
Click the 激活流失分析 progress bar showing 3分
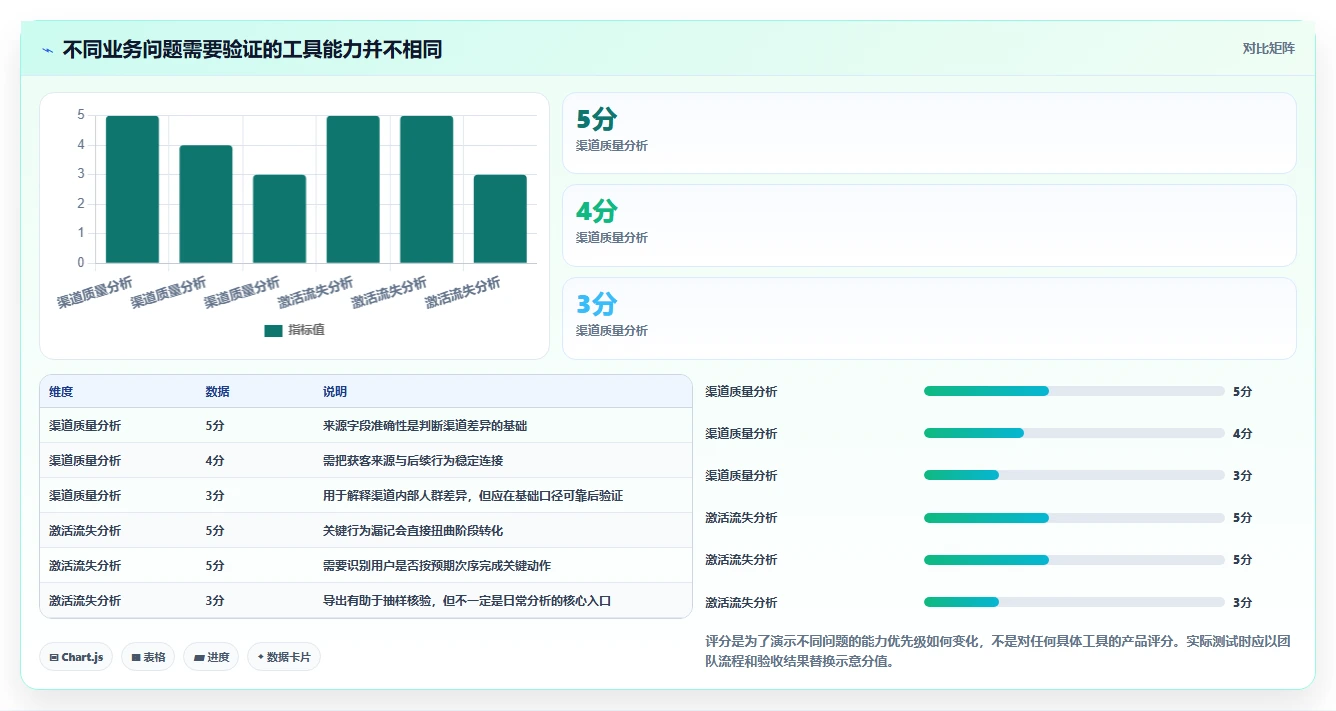1074,602
